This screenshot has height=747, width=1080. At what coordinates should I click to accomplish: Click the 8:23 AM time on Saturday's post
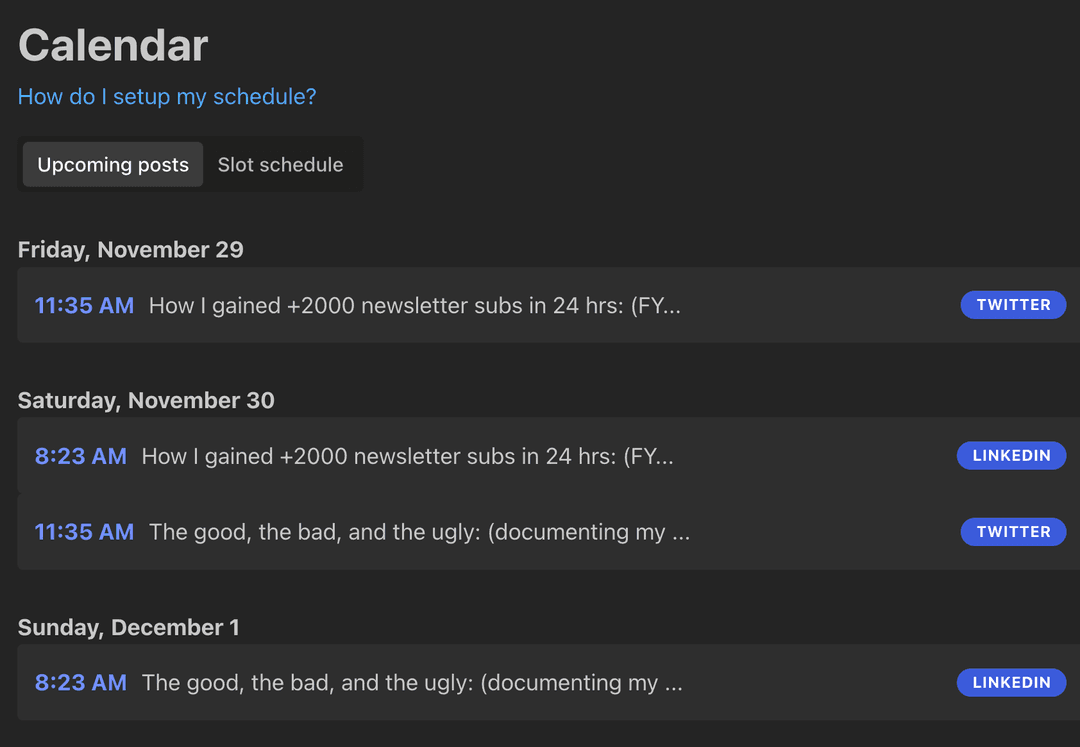[x=80, y=455]
